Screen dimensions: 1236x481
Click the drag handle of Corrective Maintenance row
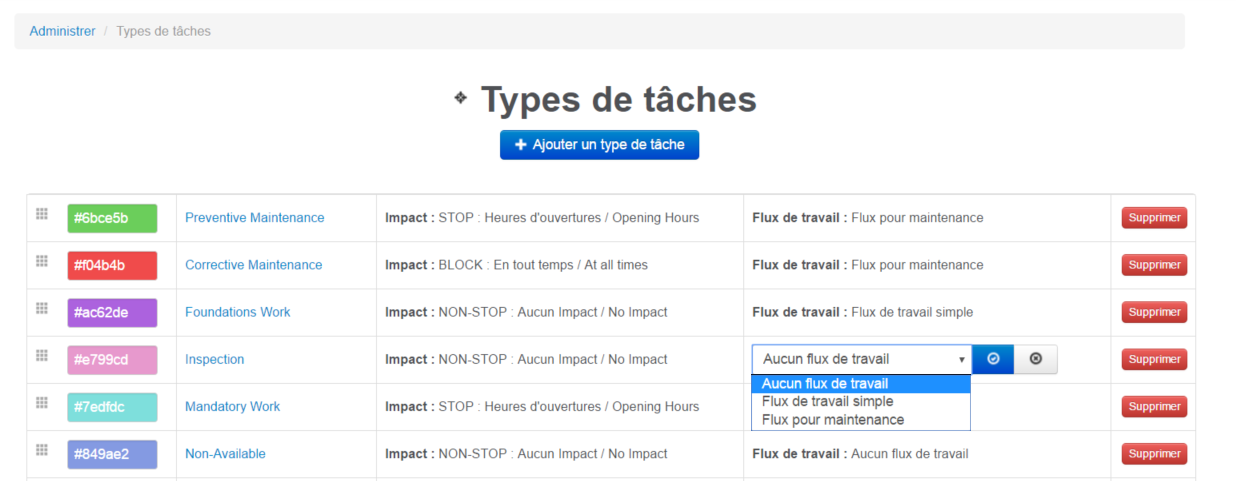coord(42,261)
